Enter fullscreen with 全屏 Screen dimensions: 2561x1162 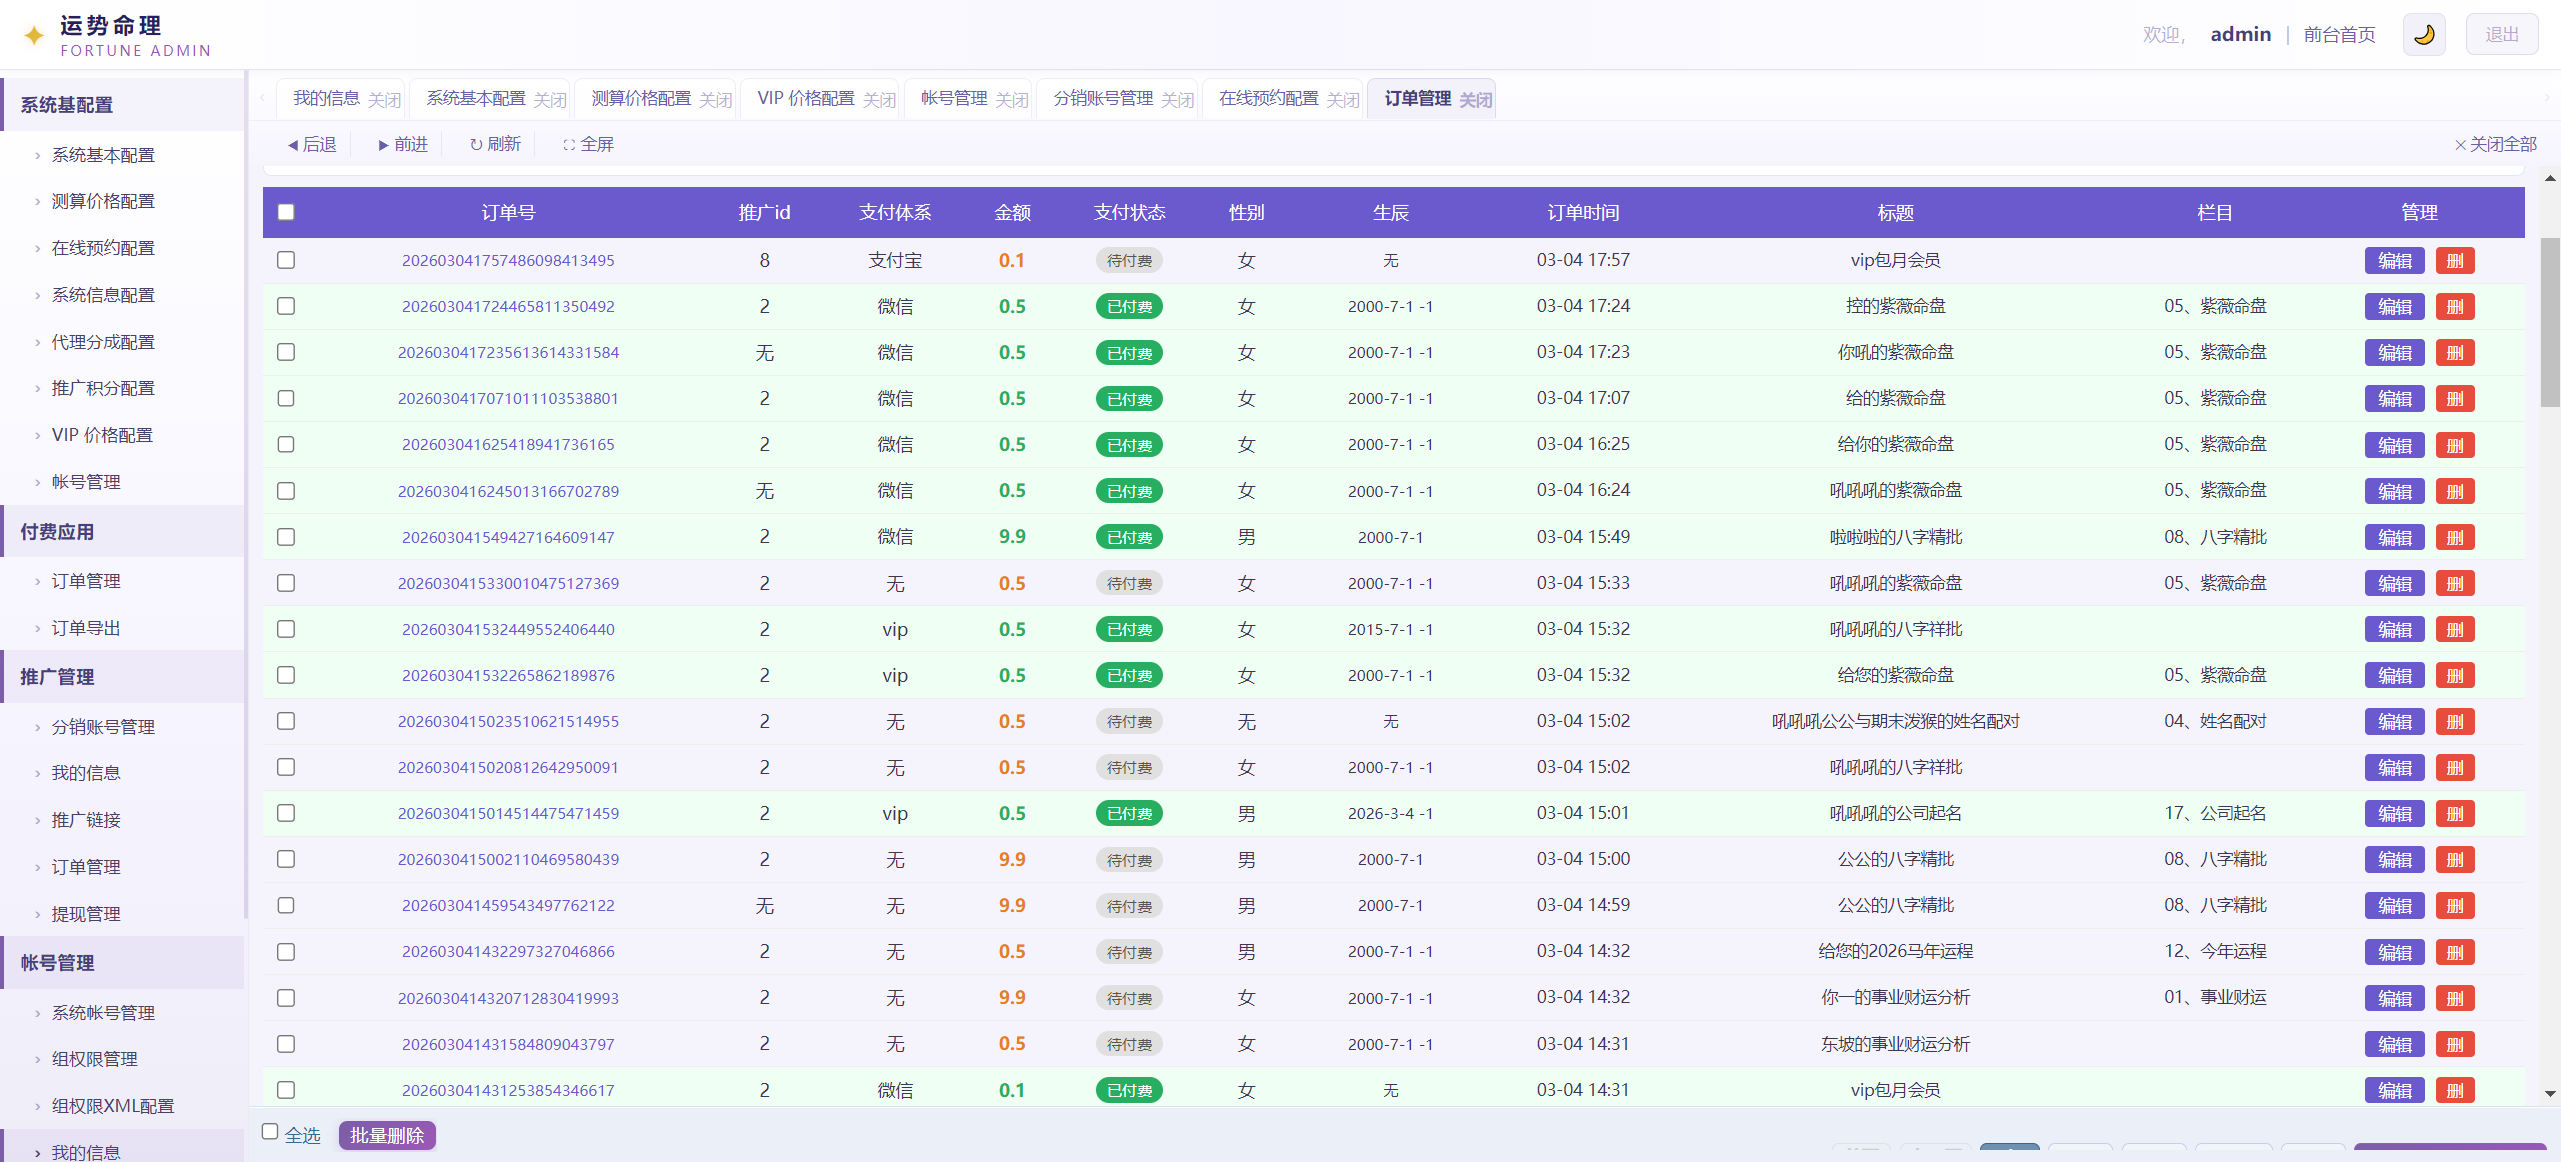tap(588, 145)
